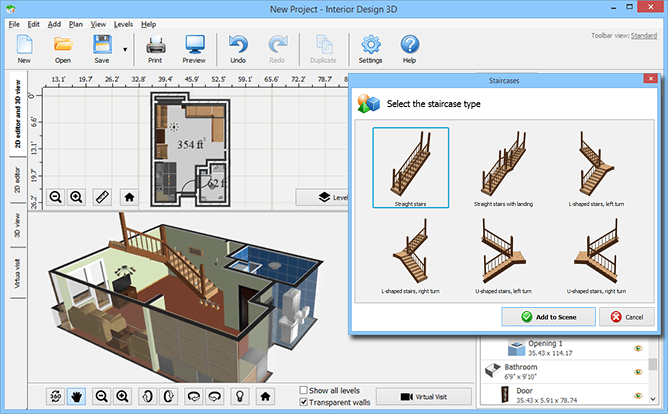Choose U-shaped stairs, right turn
This screenshot has height=414, width=668.
pyautogui.click(x=596, y=255)
